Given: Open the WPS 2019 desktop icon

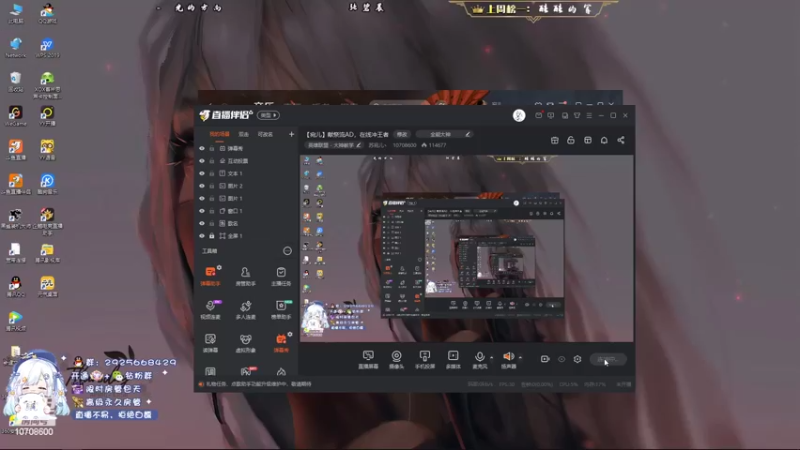Looking at the screenshot, I should 47,47.
